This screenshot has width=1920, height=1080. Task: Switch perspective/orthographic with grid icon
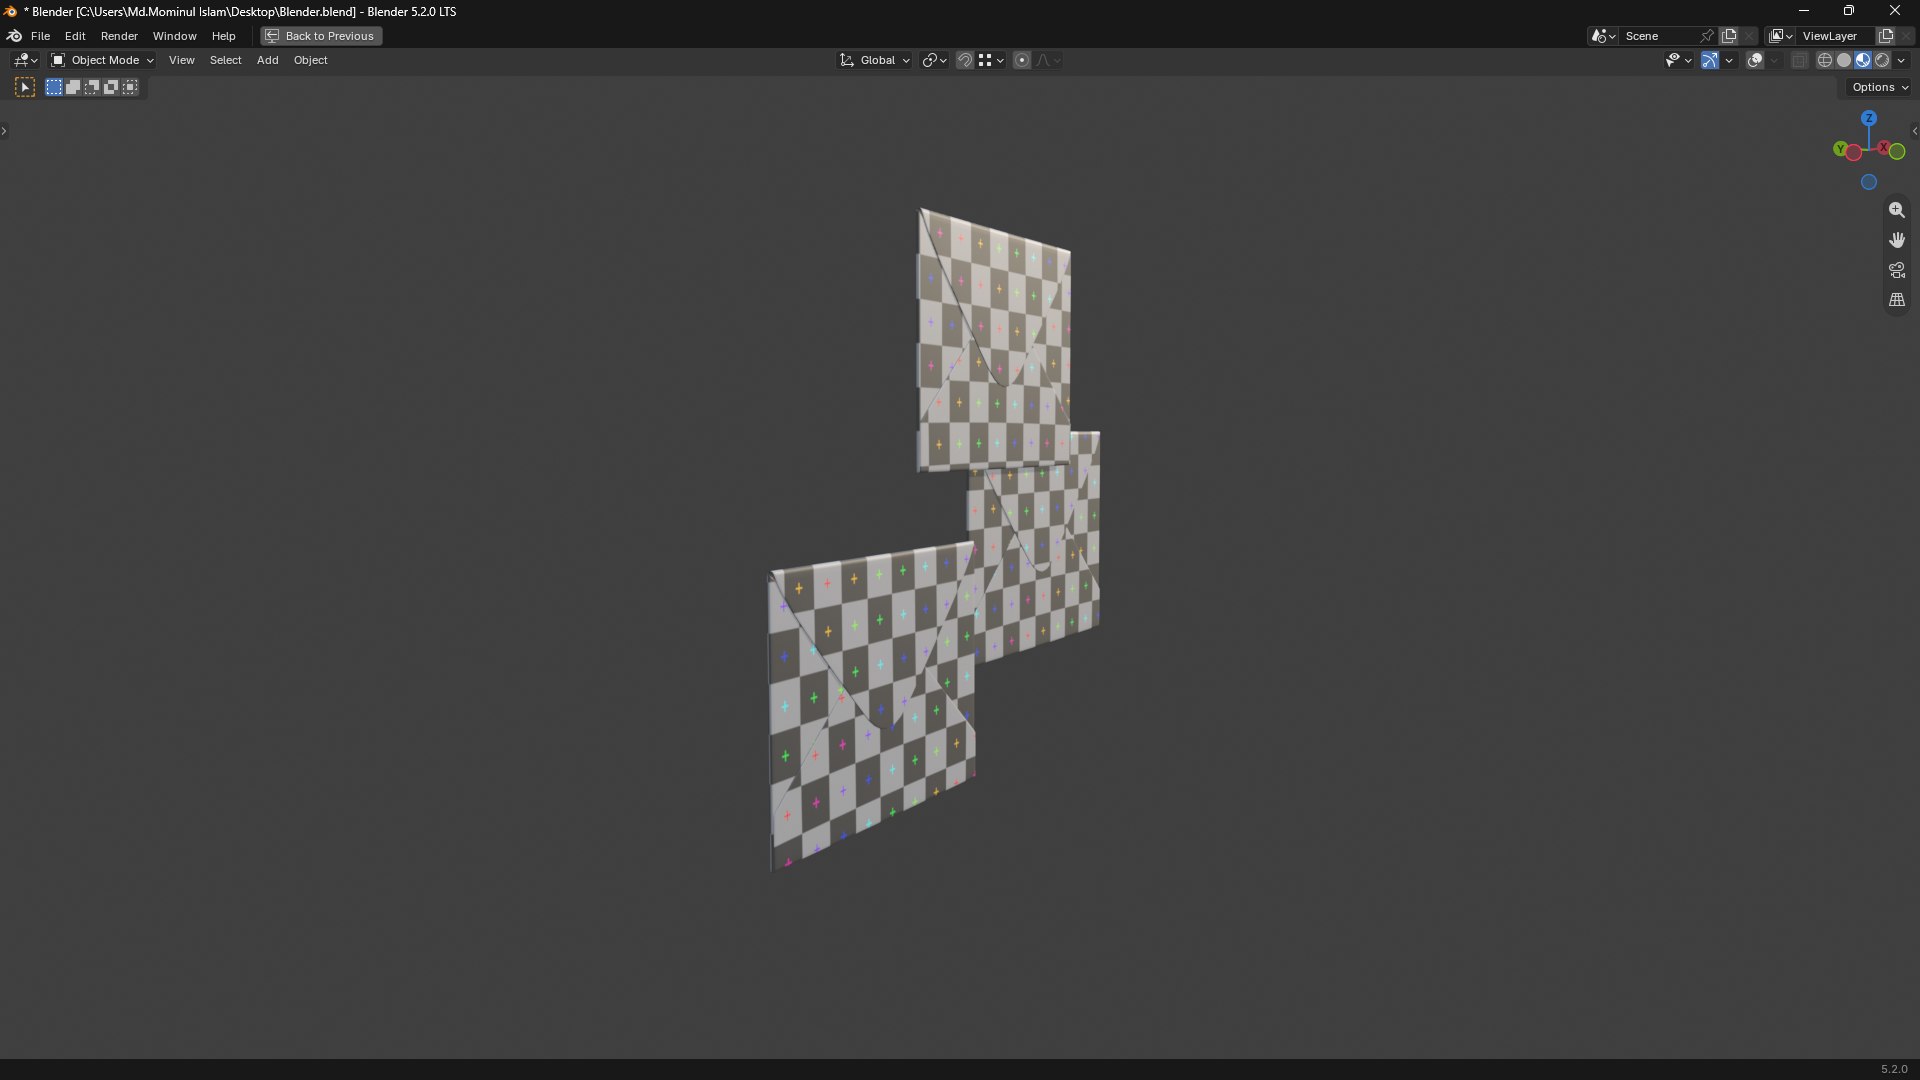1897,300
